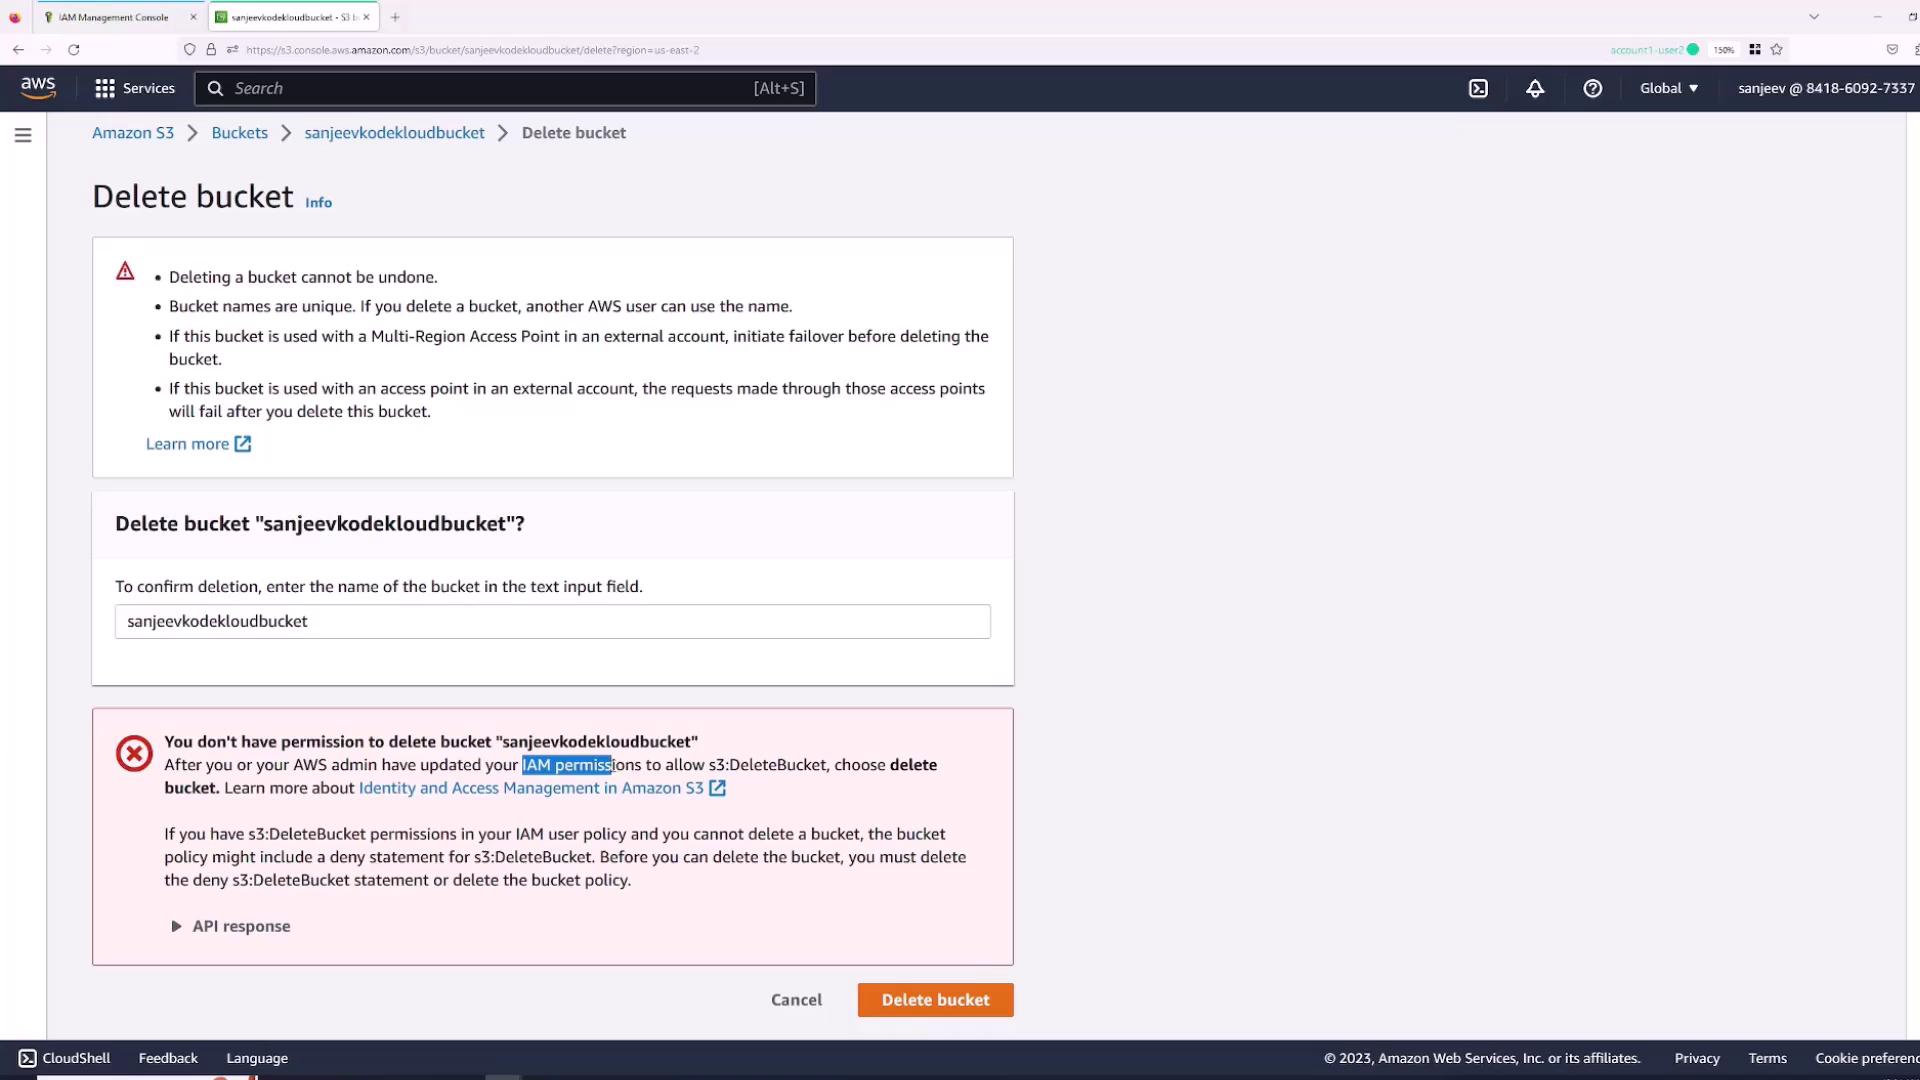Go to Buckets breadcrumb
Screen dimensions: 1920x1080
pyautogui.click(x=240, y=133)
